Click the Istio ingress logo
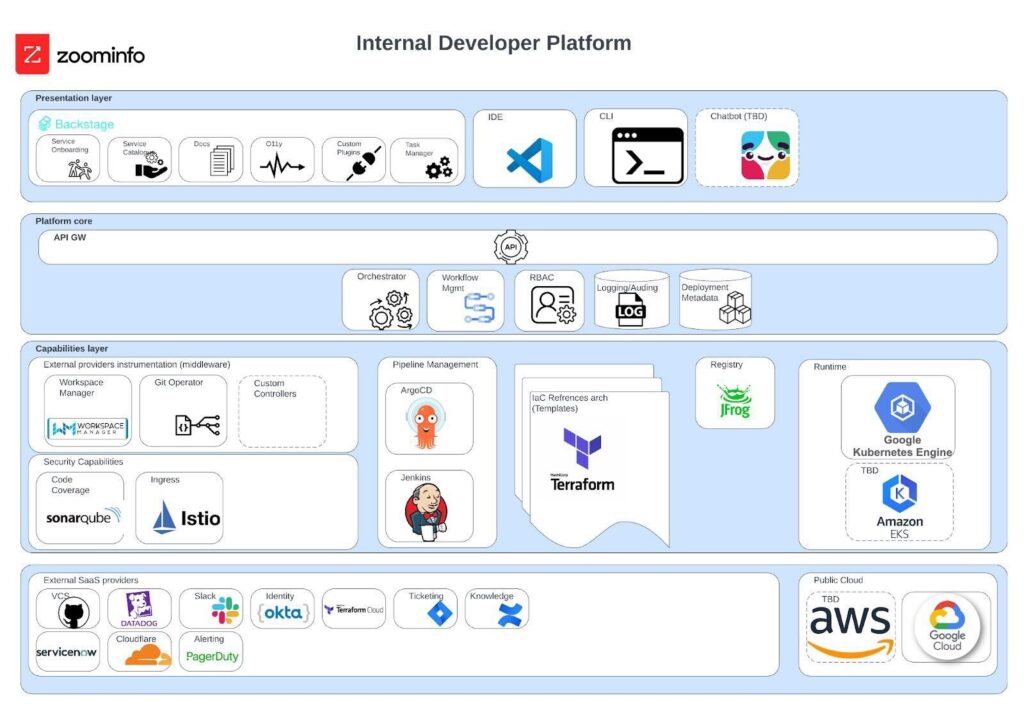This screenshot has width=1024, height=710. click(186, 517)
